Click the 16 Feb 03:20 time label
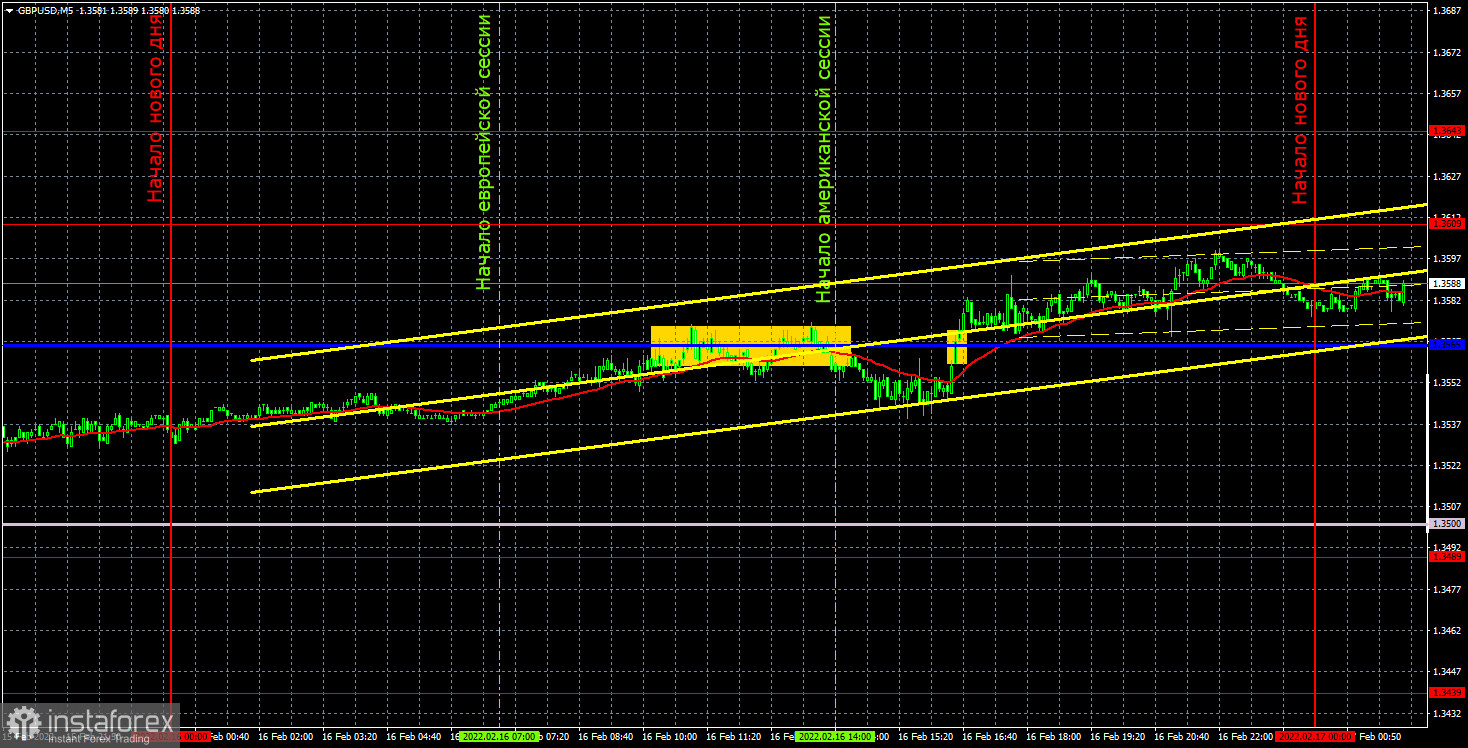The image size is (1468, 748). 349,736
